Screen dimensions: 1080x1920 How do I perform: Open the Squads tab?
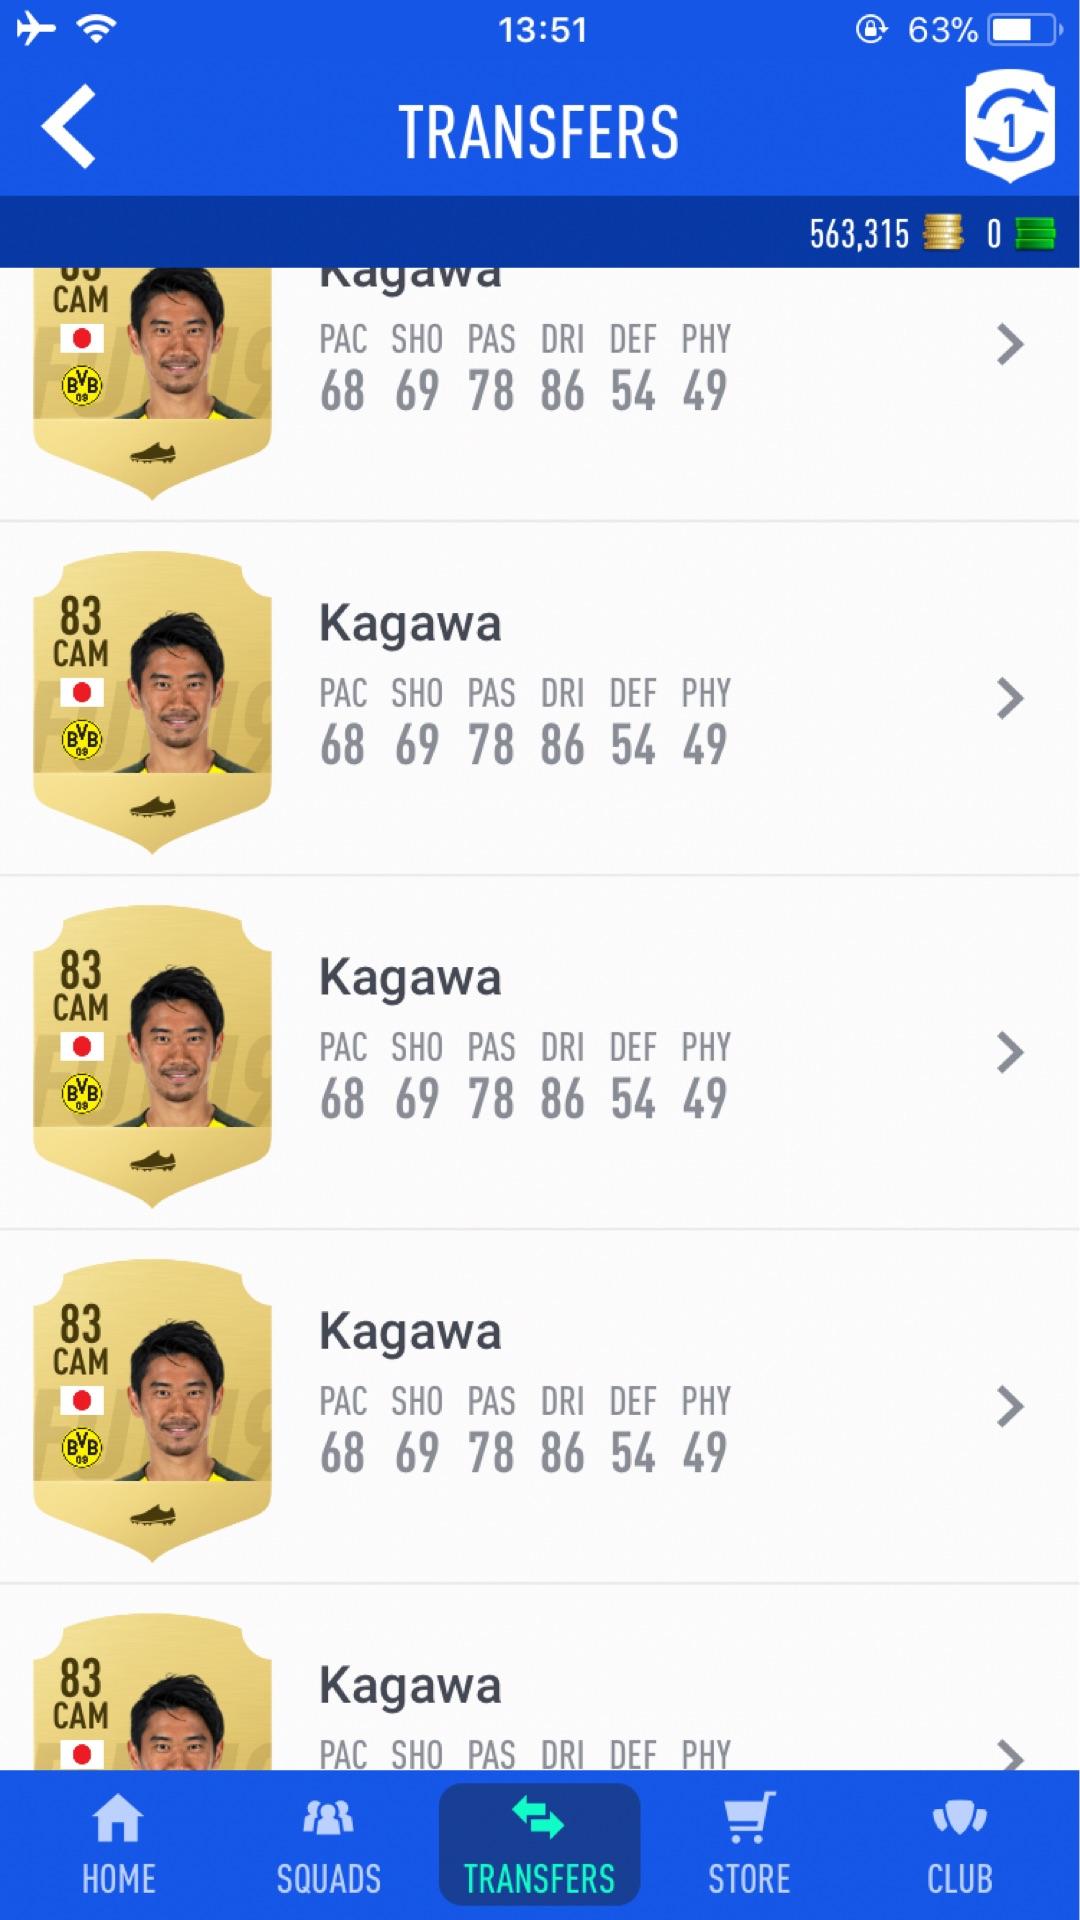pos(329,1845)
